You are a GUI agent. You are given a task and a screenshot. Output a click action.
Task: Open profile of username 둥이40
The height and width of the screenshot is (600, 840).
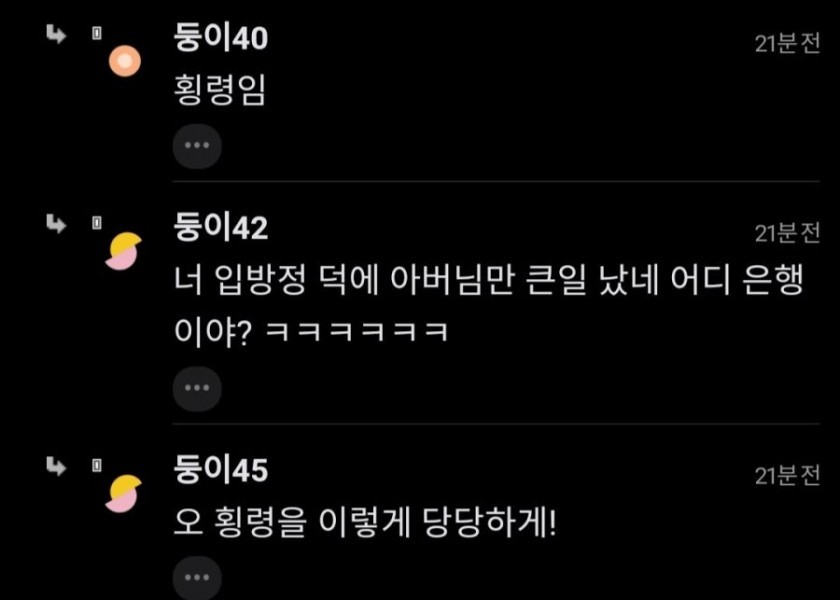pyautogui.click(x=221, y=38)
